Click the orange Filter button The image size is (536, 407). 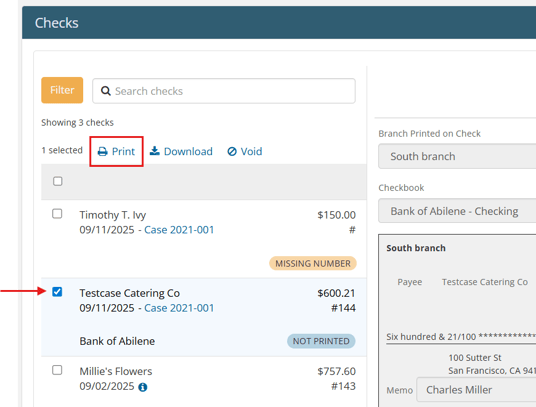(x=62, y=90)
